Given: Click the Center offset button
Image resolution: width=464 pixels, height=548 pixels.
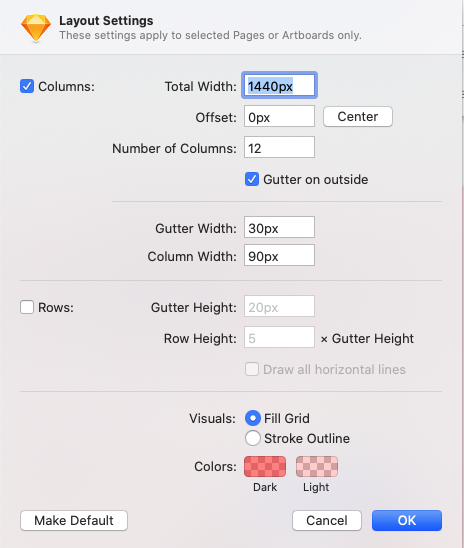Looking at the screenshot, I should 358,116.
